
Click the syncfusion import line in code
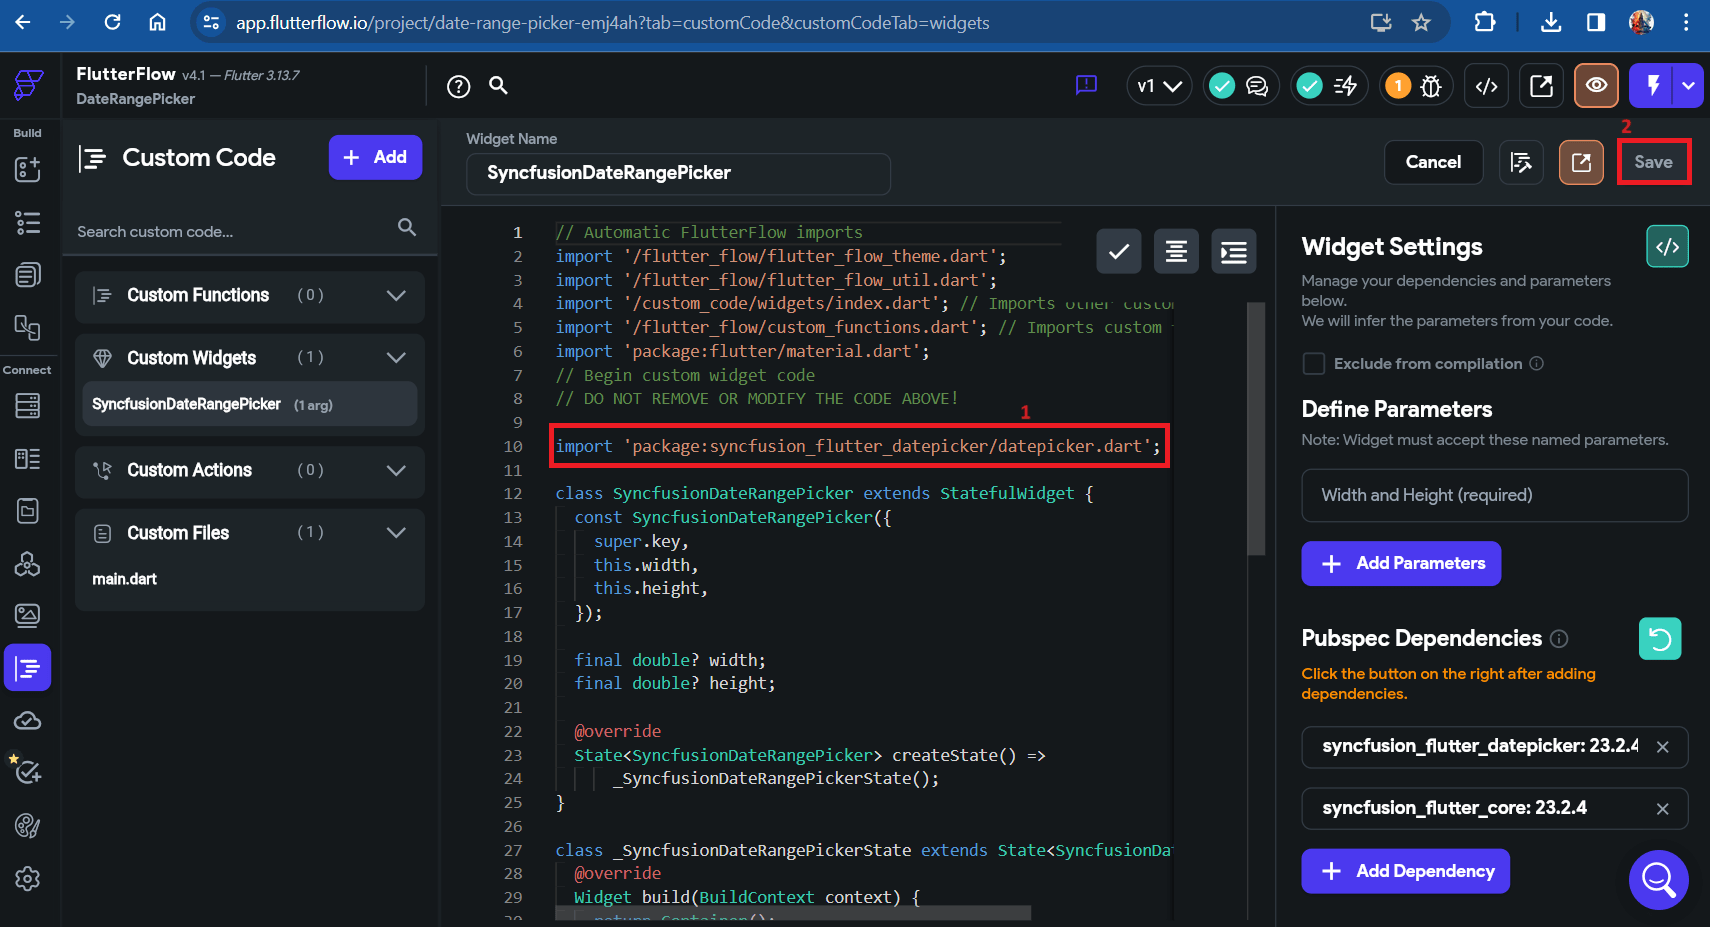pyautogui.click(x=858, y=446)
